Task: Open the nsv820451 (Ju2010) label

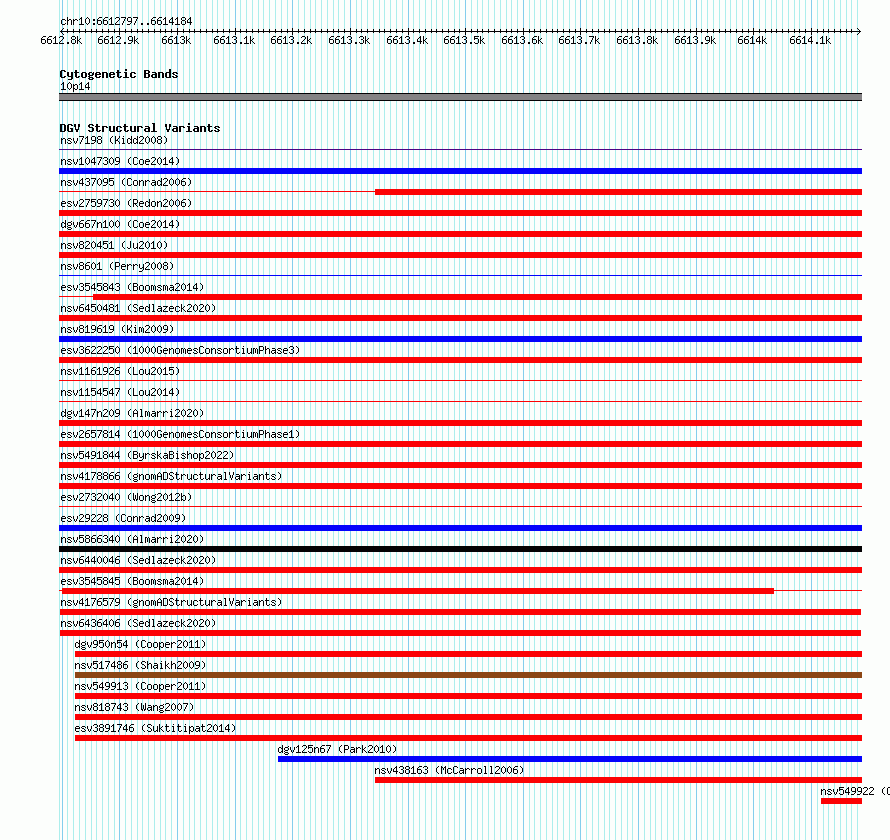Action: (114, 245)
